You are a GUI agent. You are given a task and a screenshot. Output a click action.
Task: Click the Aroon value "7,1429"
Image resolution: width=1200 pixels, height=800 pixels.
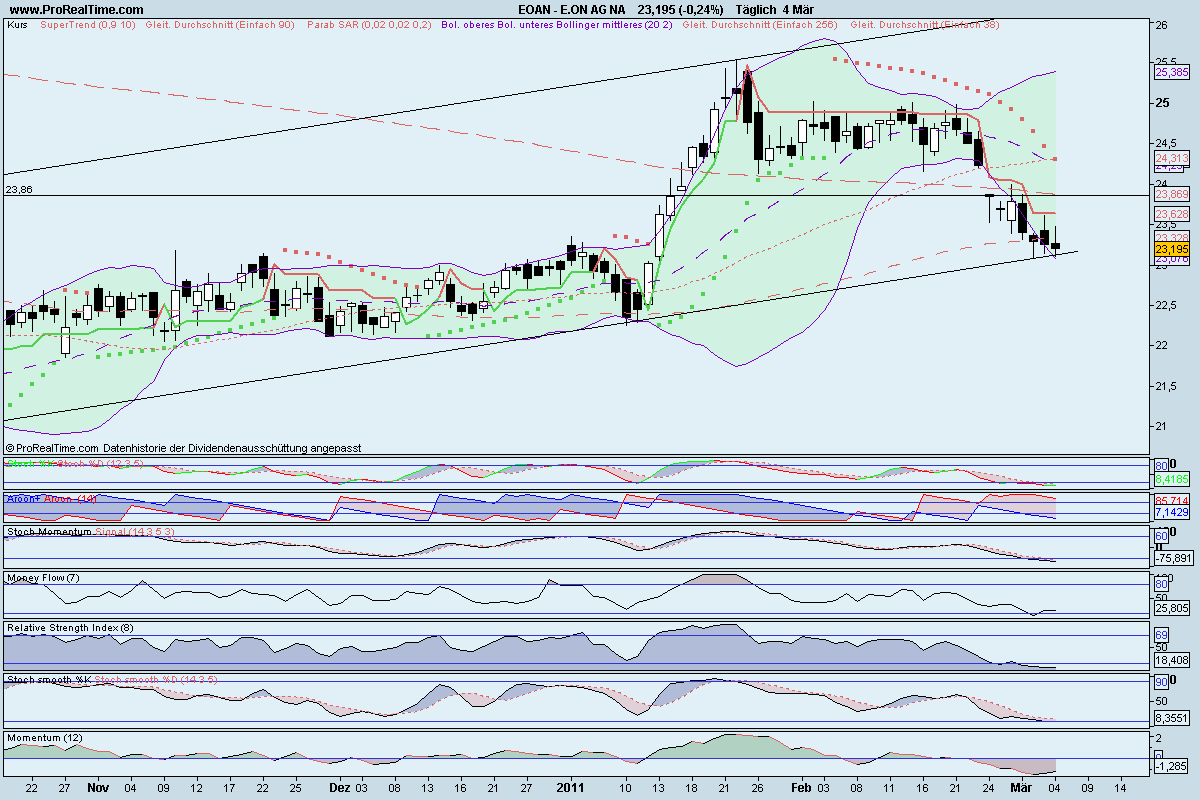tap(1172, 512)
